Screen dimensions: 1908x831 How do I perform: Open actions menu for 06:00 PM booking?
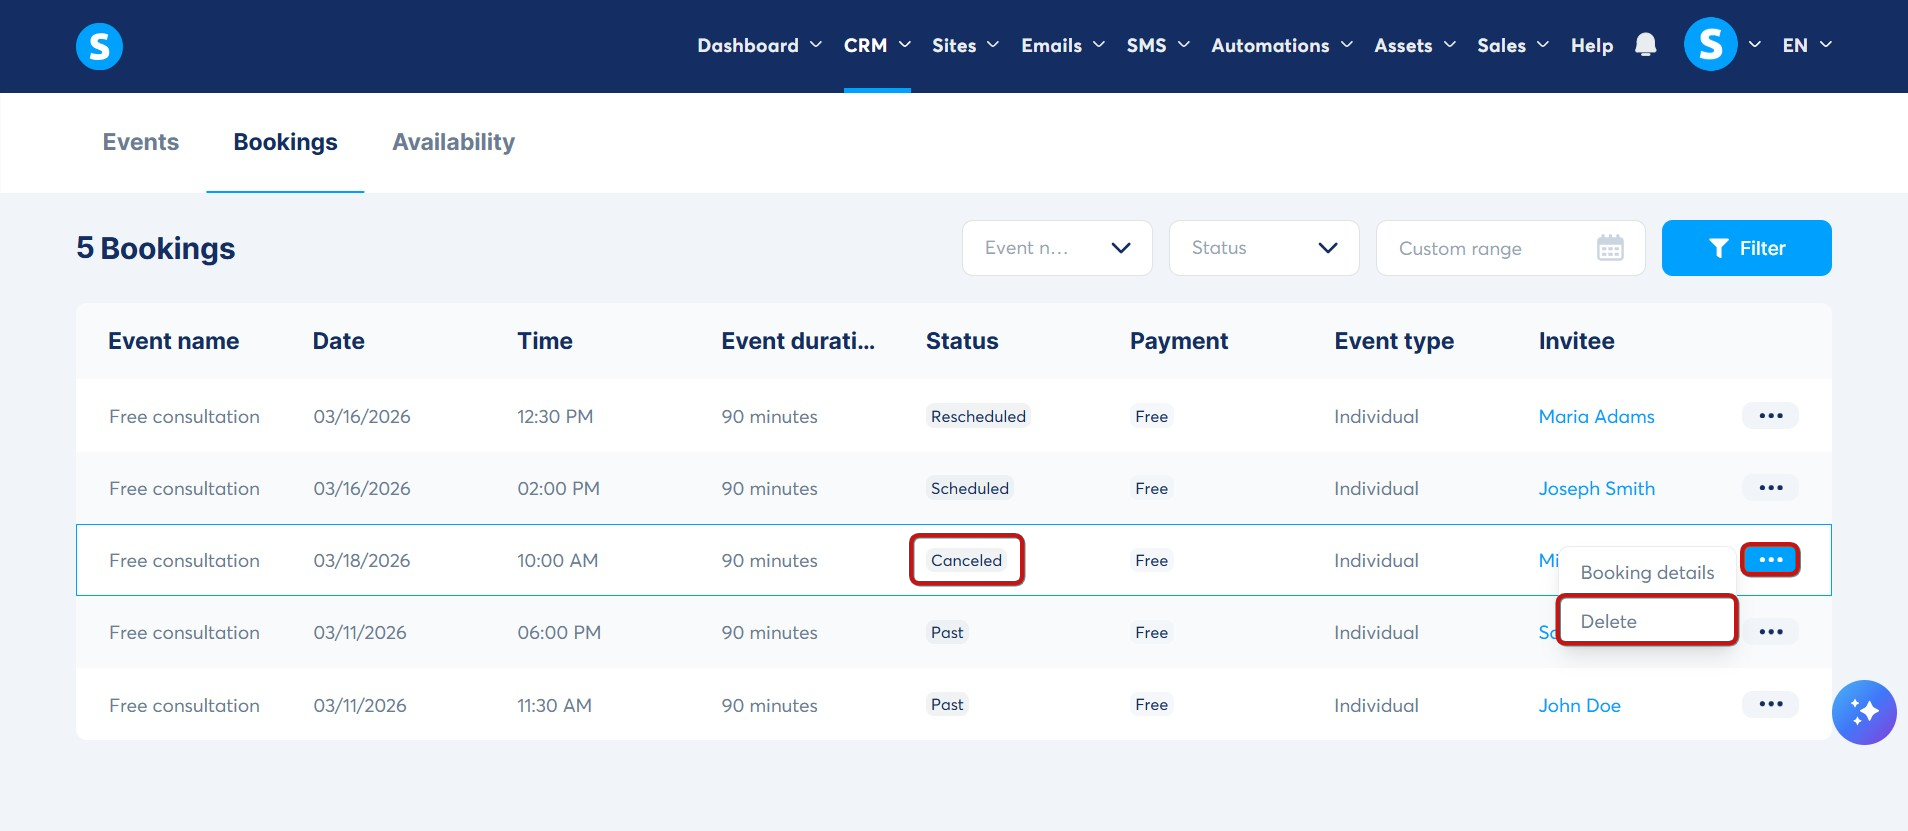[1770, 632]
